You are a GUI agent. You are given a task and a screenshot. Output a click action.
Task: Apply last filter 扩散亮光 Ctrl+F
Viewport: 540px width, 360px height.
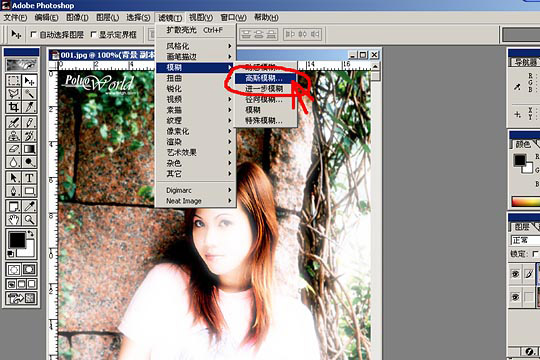(196, 30)
